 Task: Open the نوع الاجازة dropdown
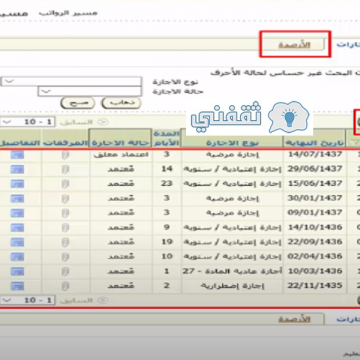click(x=71, y=81)
